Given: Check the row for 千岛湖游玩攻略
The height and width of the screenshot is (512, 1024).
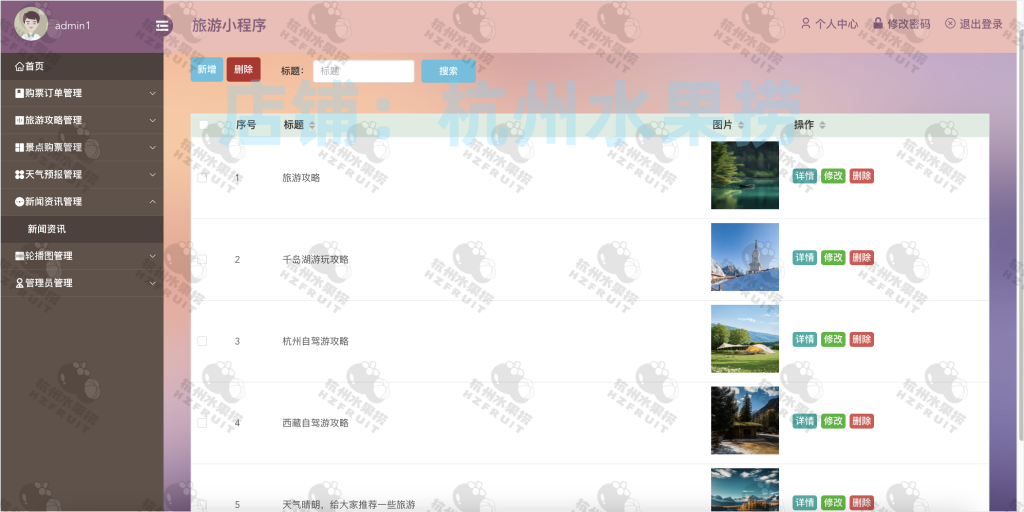Looking at the screenshot, I should point(202,259).
